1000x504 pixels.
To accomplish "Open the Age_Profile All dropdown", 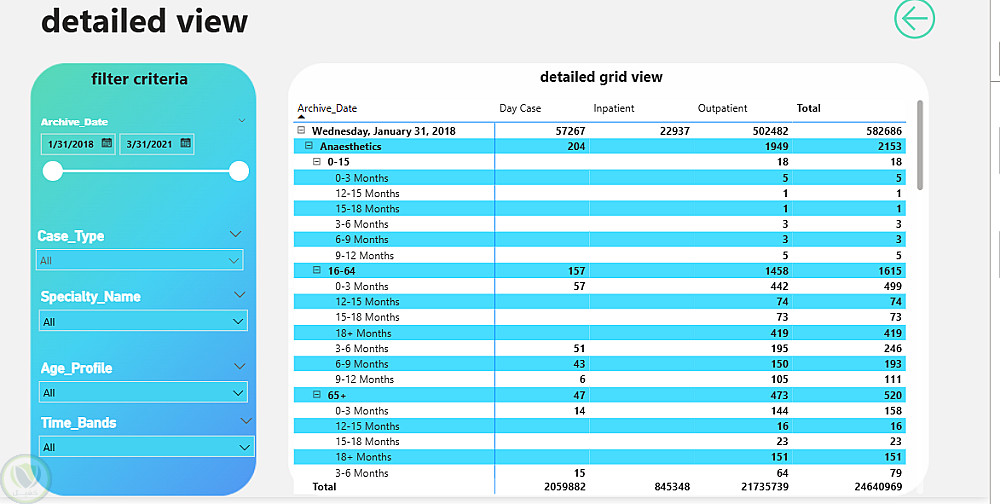I will (143, 392).
